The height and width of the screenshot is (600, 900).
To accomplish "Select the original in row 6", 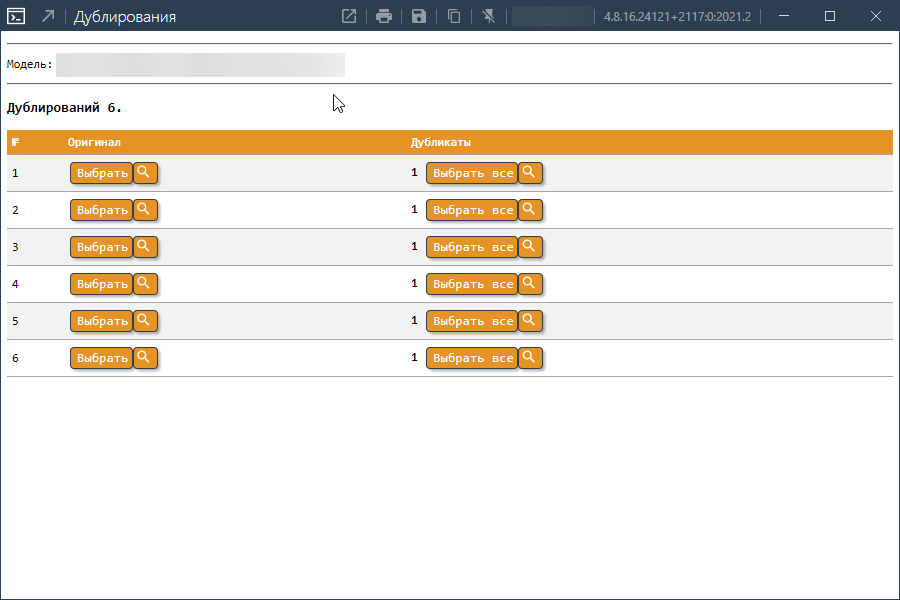I will (102, 358).
